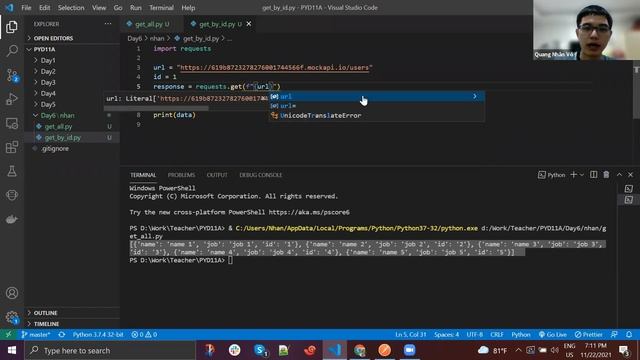Open the Accounts icon in activity bar
Viewport: 640px width, 360px height.
[12, 293]
